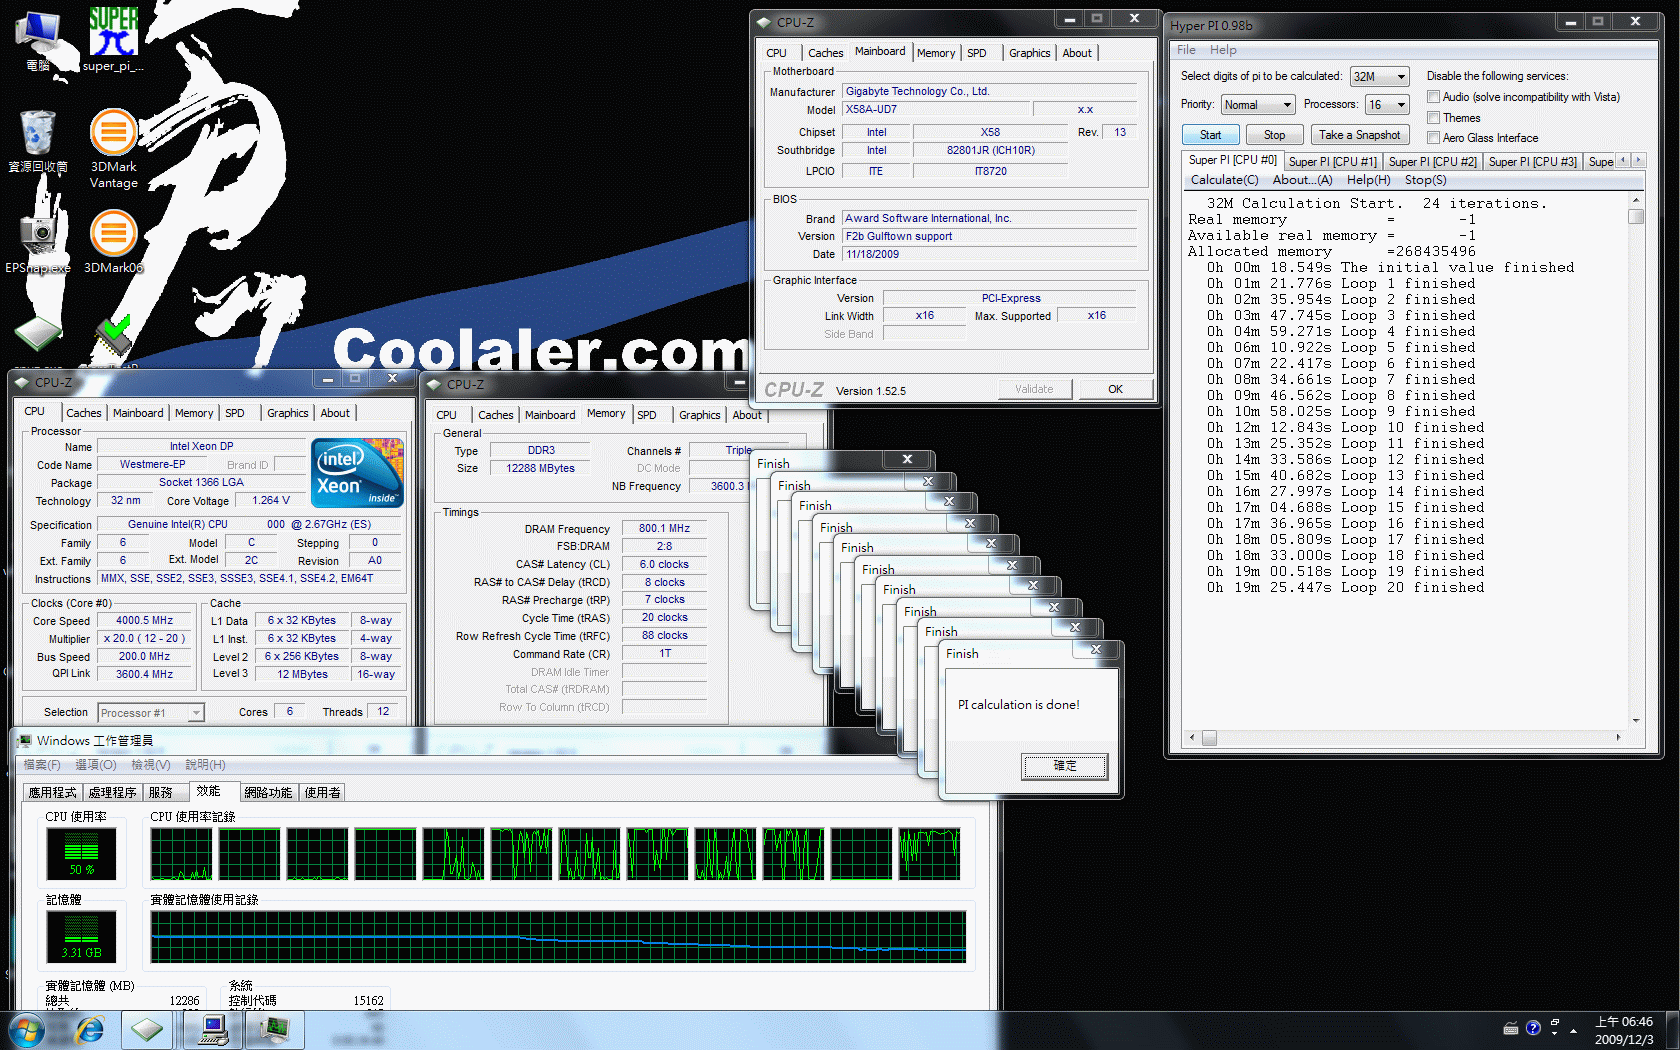
Task: Launch the 3DMark06 desktop icon
Action: click(x=114, y=241)
